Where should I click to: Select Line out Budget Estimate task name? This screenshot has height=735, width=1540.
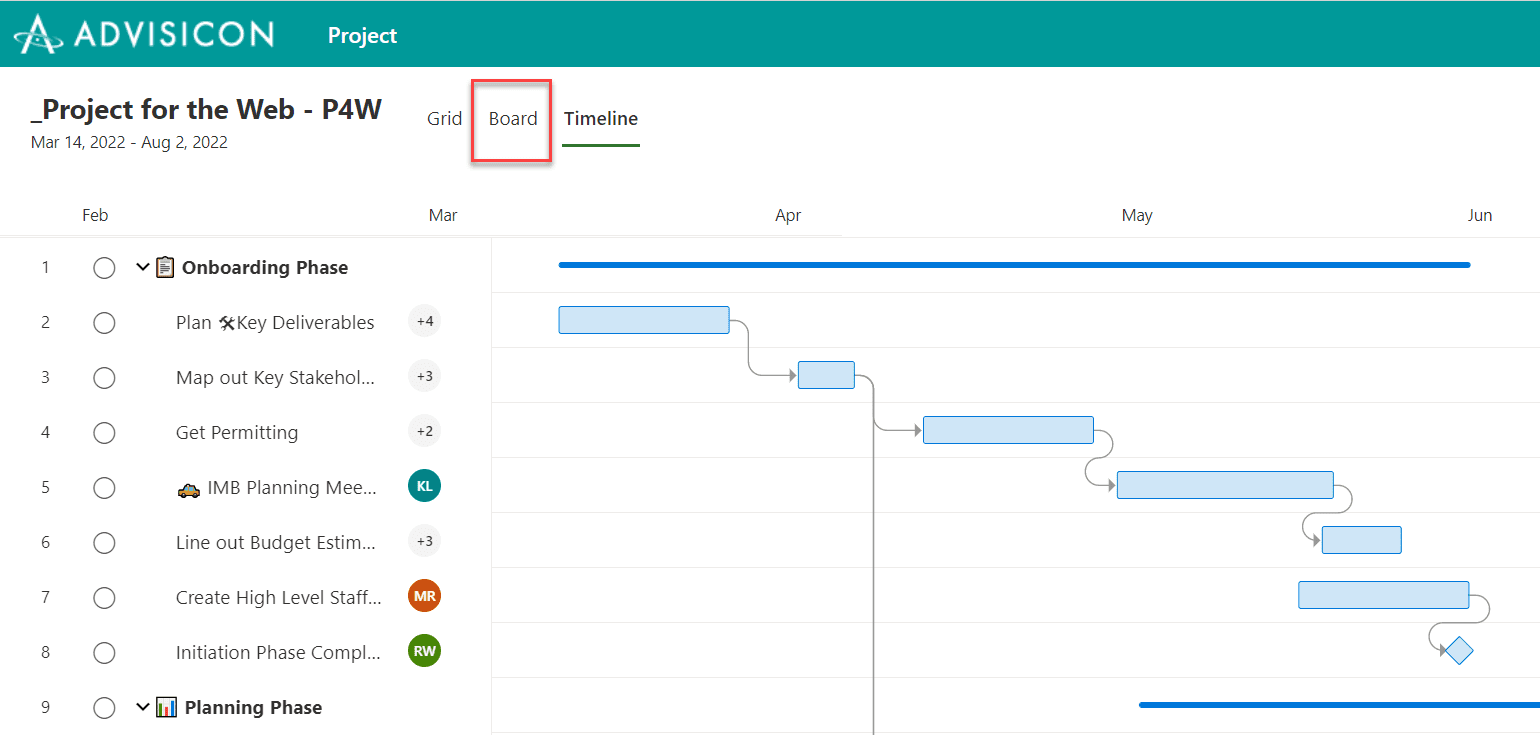pos(276,543)
